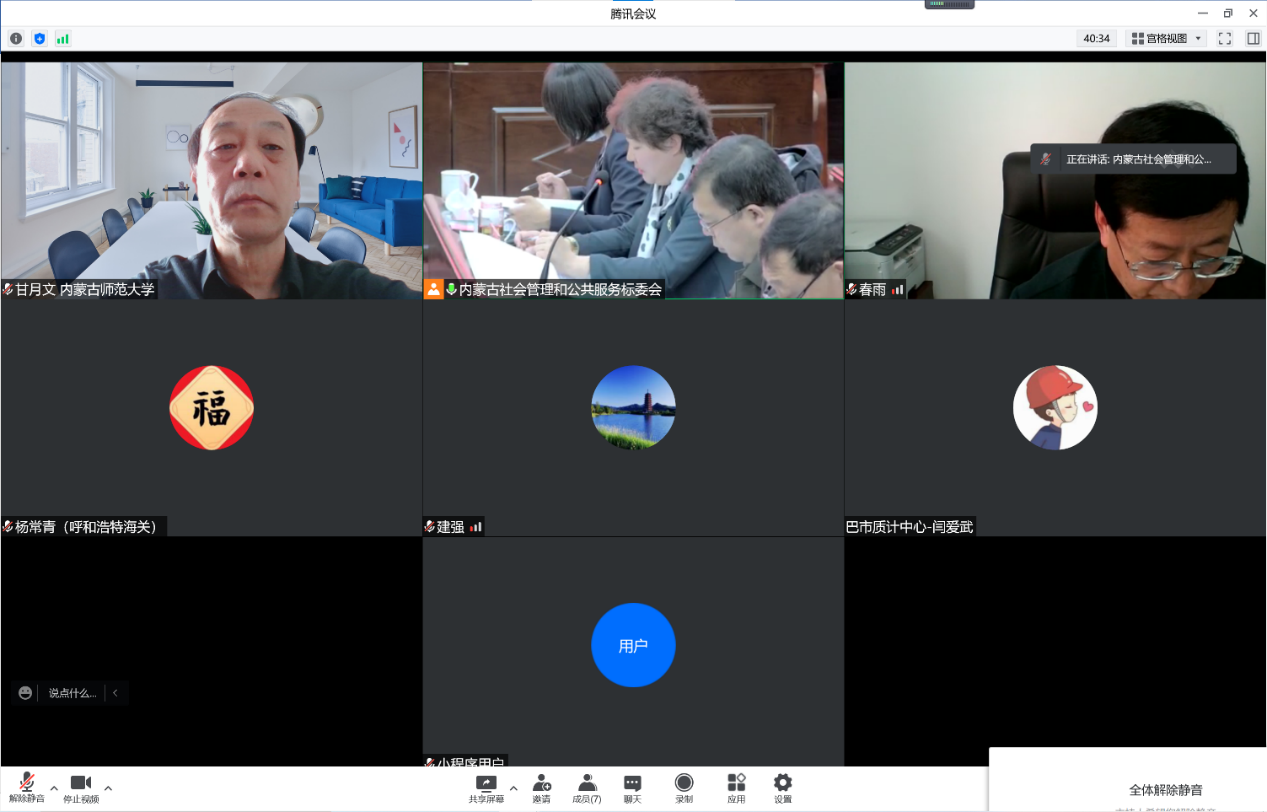Check the green network signal icon
The image size is (1267, 812).
click(63, 39)
